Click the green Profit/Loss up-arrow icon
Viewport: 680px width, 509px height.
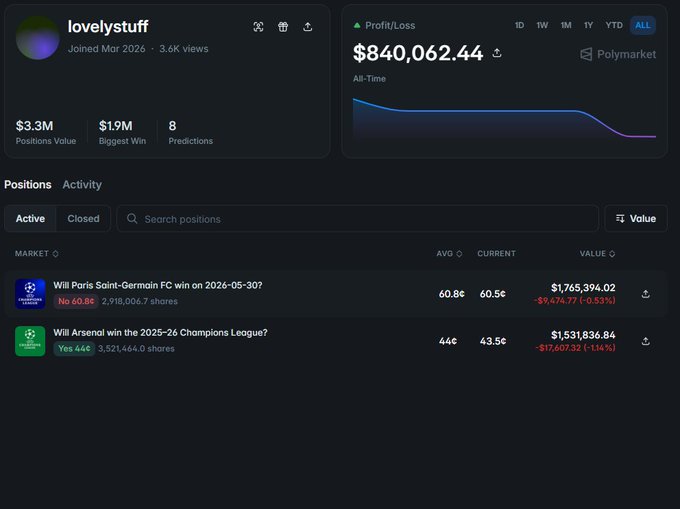[x=357, y=26]
